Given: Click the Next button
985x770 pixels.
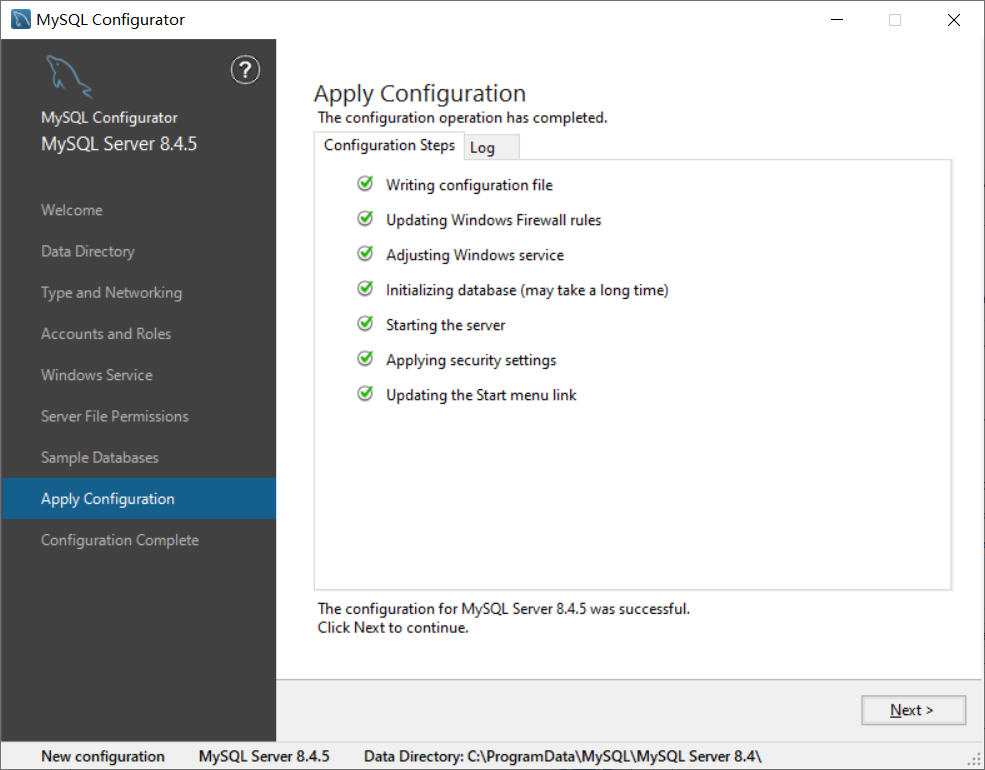Looking at the screenshot, I should click(x=913, y=710).
